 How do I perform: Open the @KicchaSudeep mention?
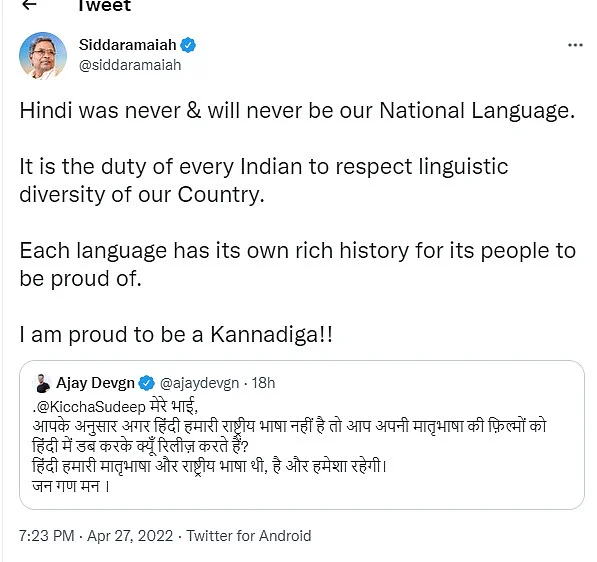pos(91,407)
